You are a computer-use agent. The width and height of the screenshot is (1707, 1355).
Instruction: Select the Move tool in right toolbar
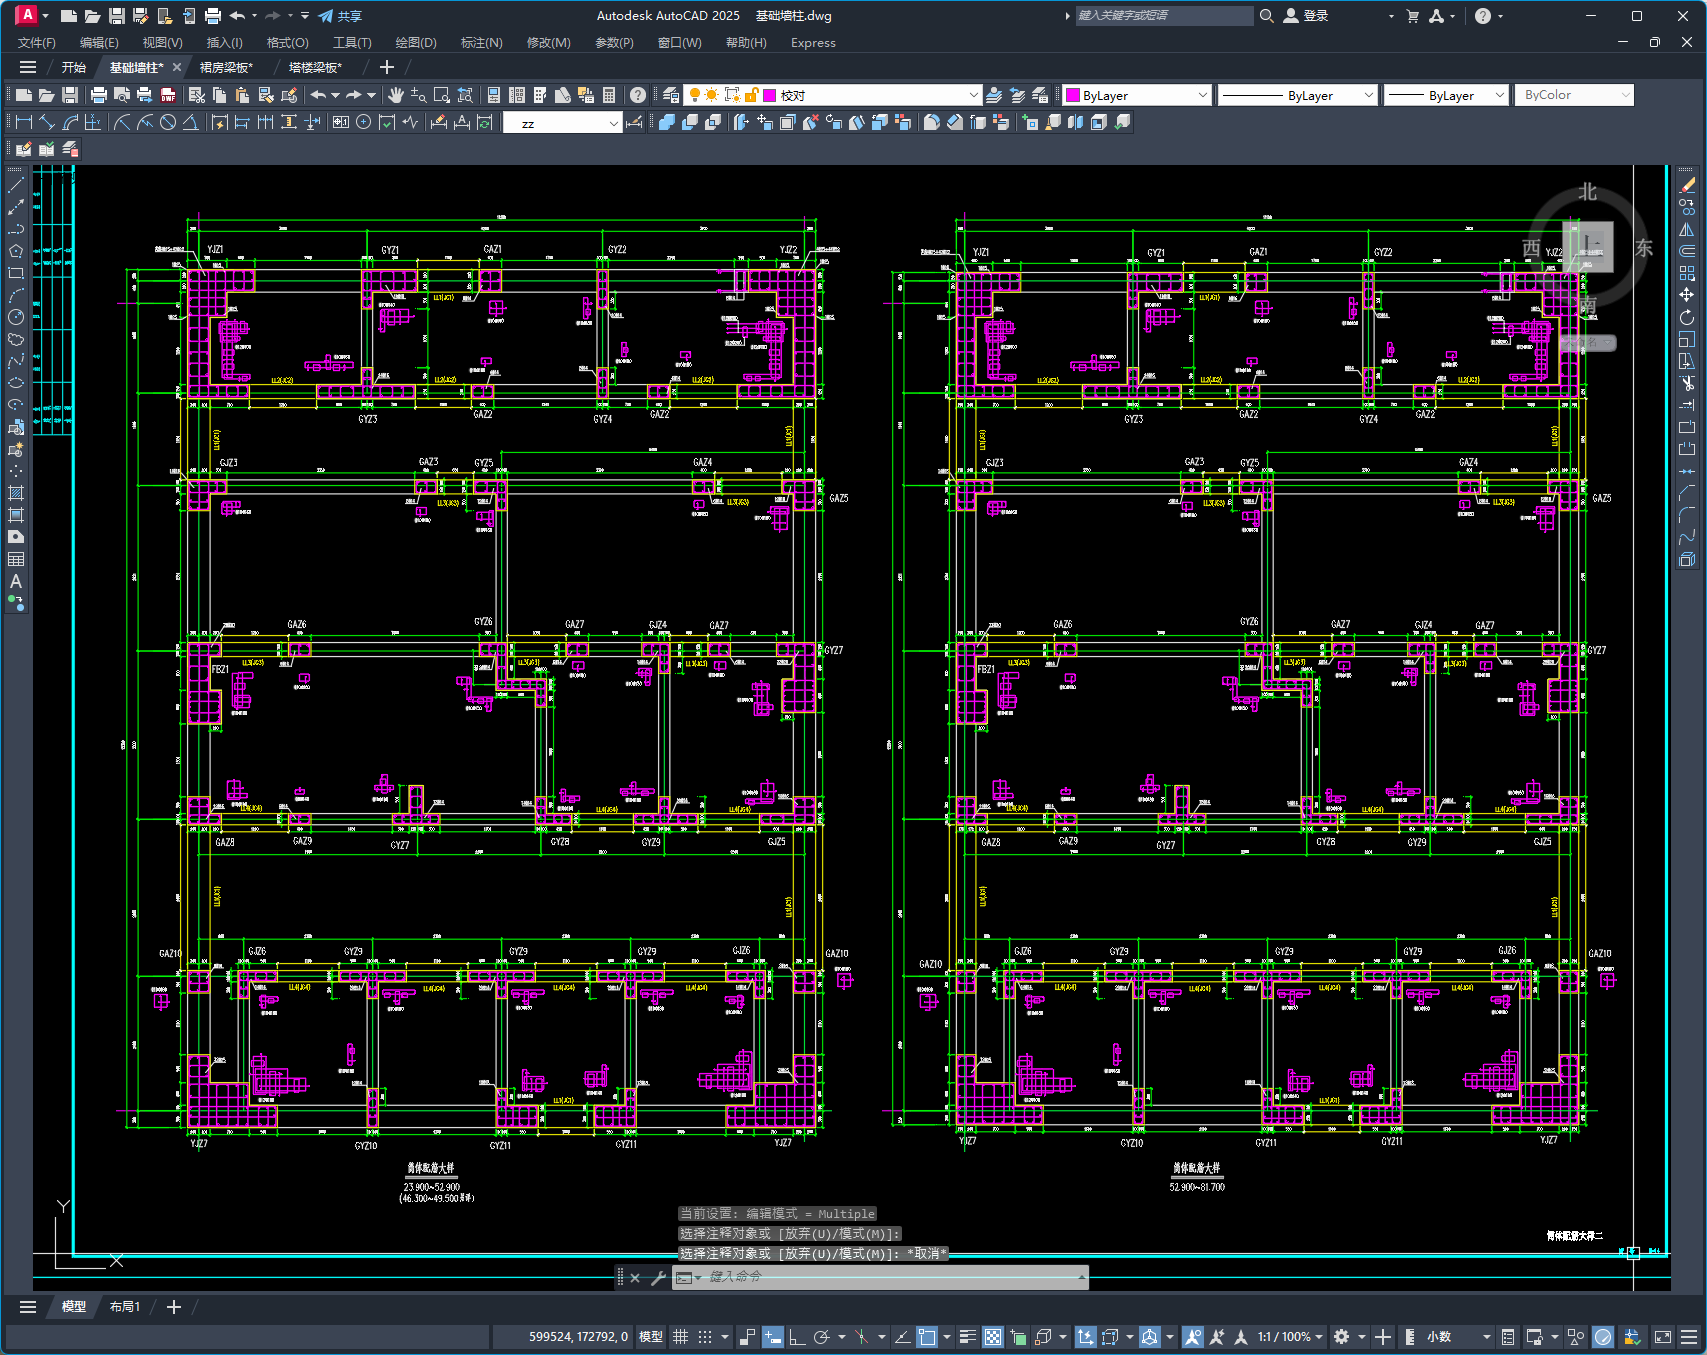tap(1687, 295)
